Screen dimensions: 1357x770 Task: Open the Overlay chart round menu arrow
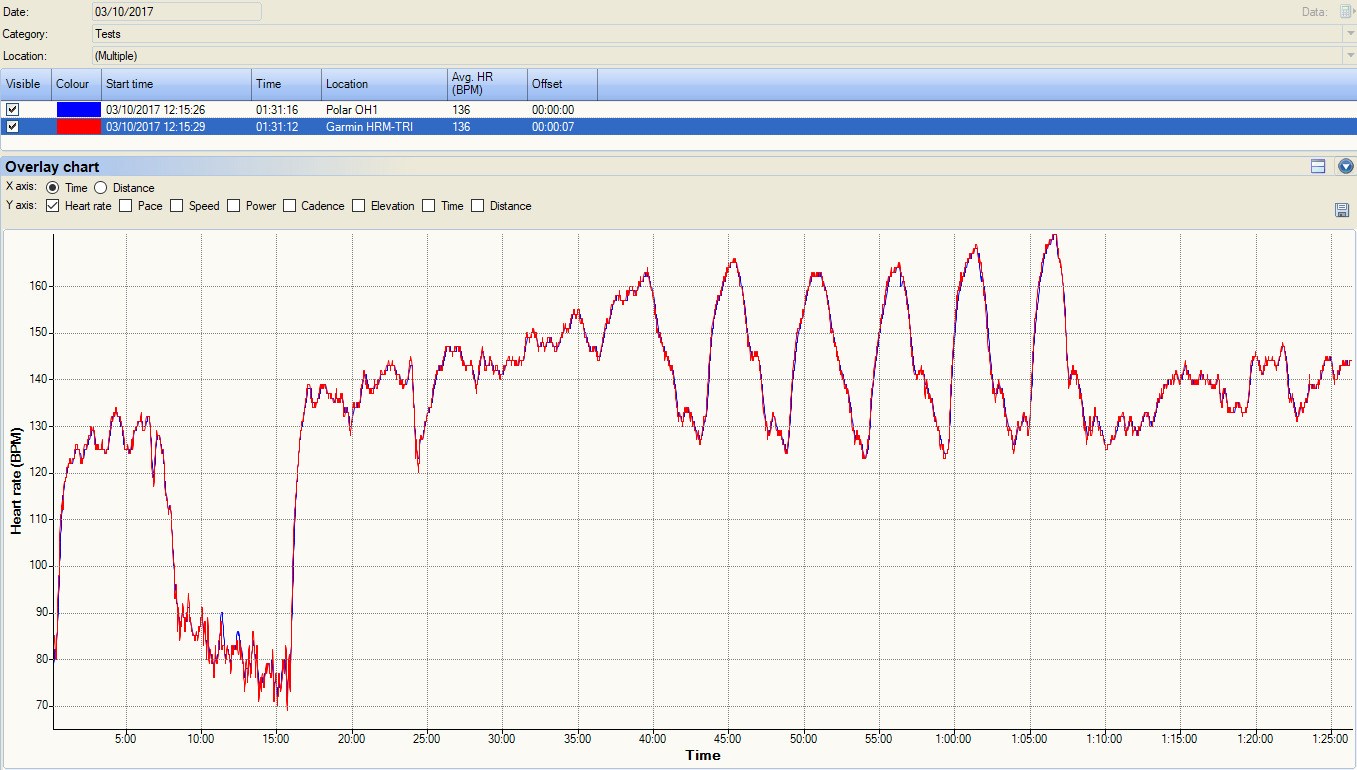(x=1345, y=167)
